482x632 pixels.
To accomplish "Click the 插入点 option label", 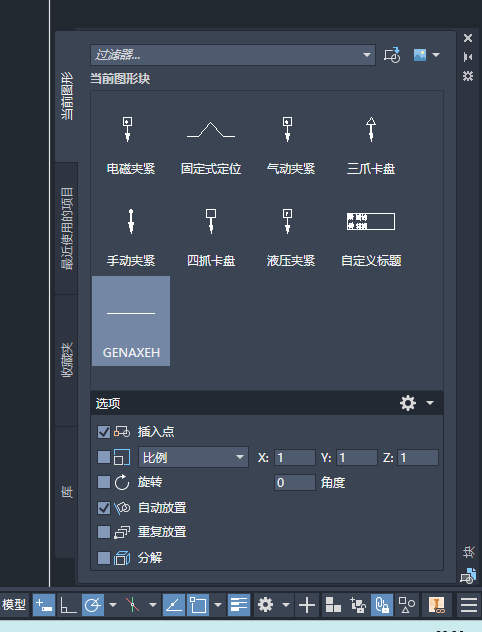I will coord(156,432).
